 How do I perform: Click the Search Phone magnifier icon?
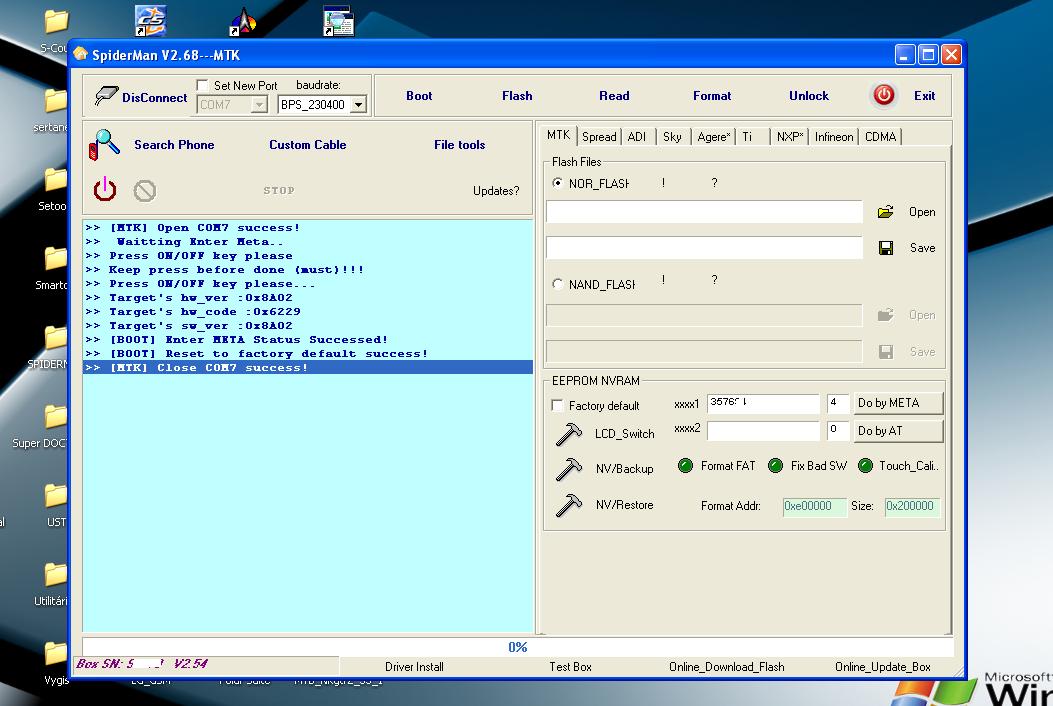104,144
